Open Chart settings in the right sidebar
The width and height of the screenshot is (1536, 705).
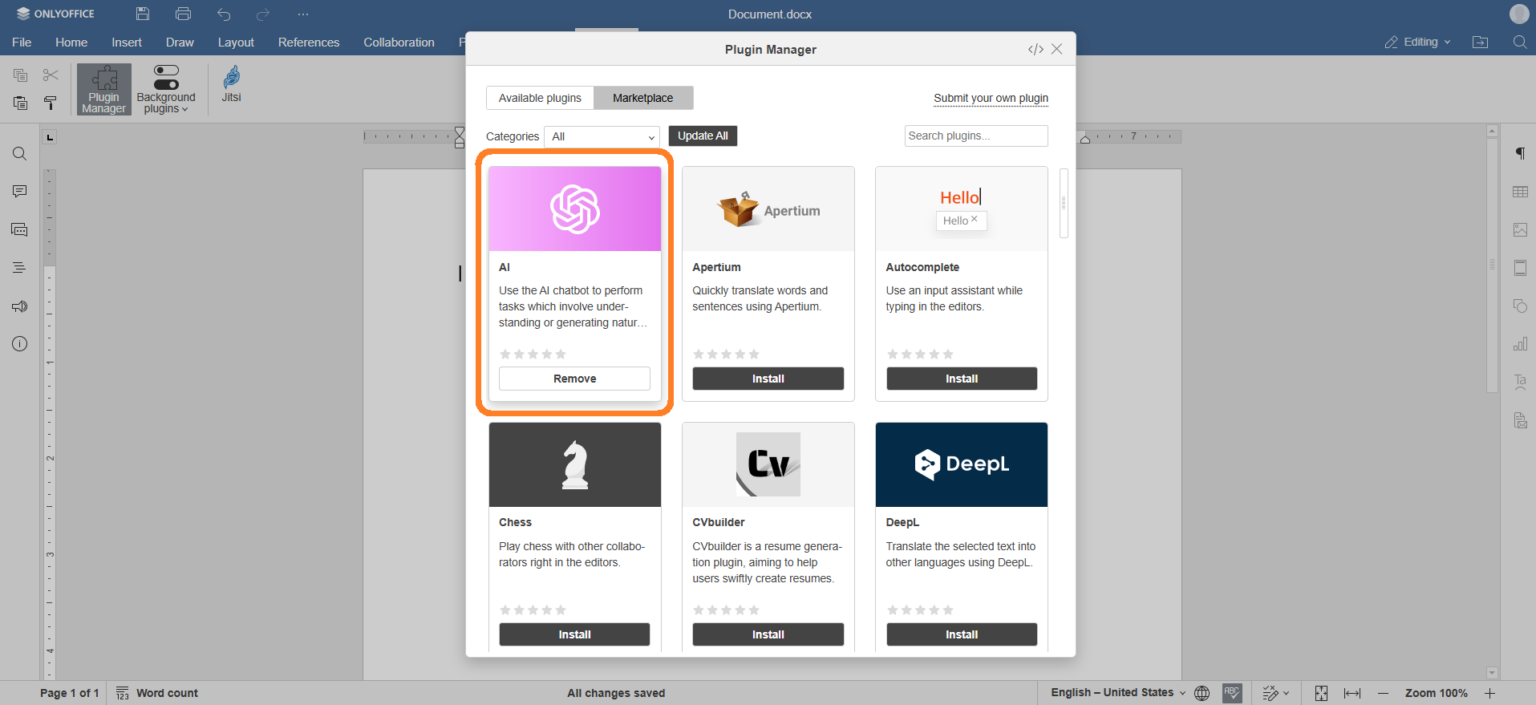1520,343
